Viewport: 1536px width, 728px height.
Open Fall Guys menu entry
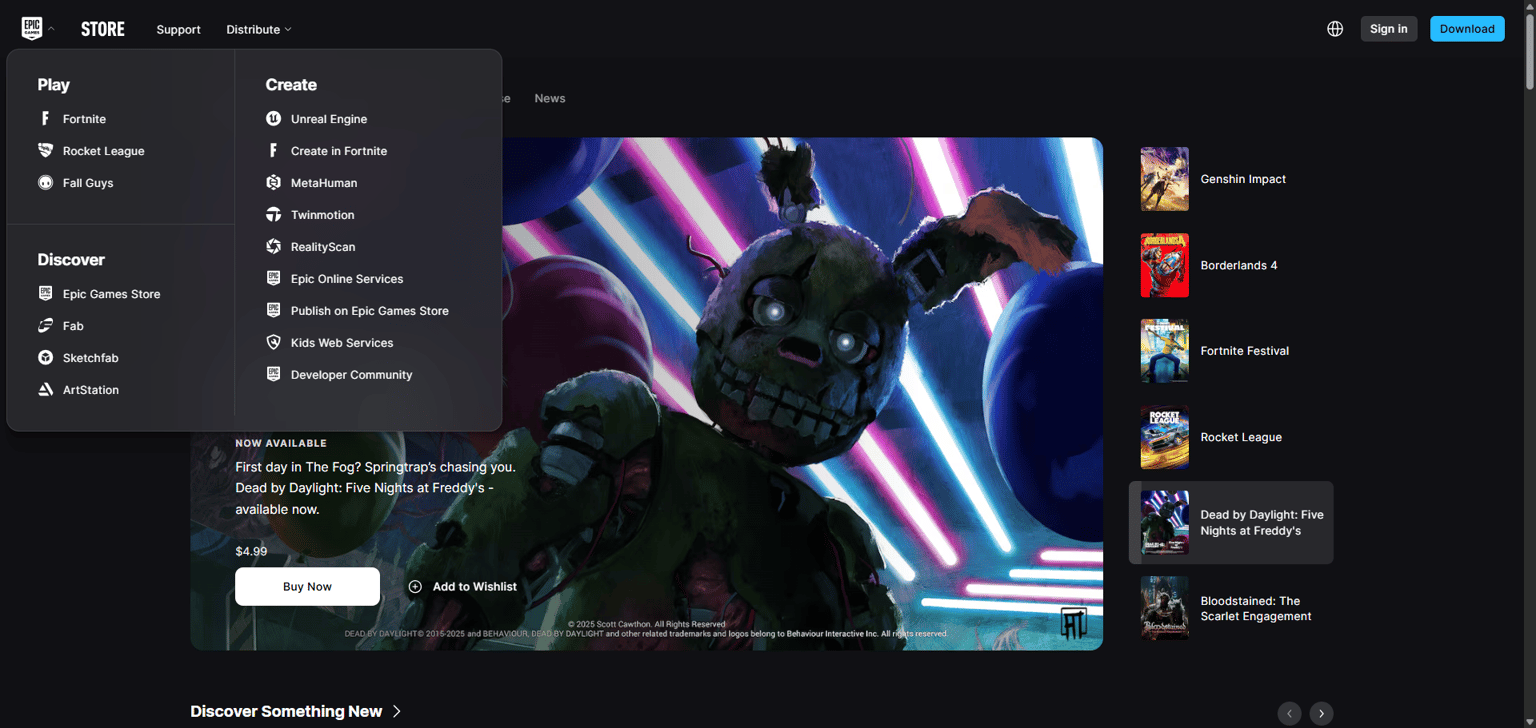88,183
